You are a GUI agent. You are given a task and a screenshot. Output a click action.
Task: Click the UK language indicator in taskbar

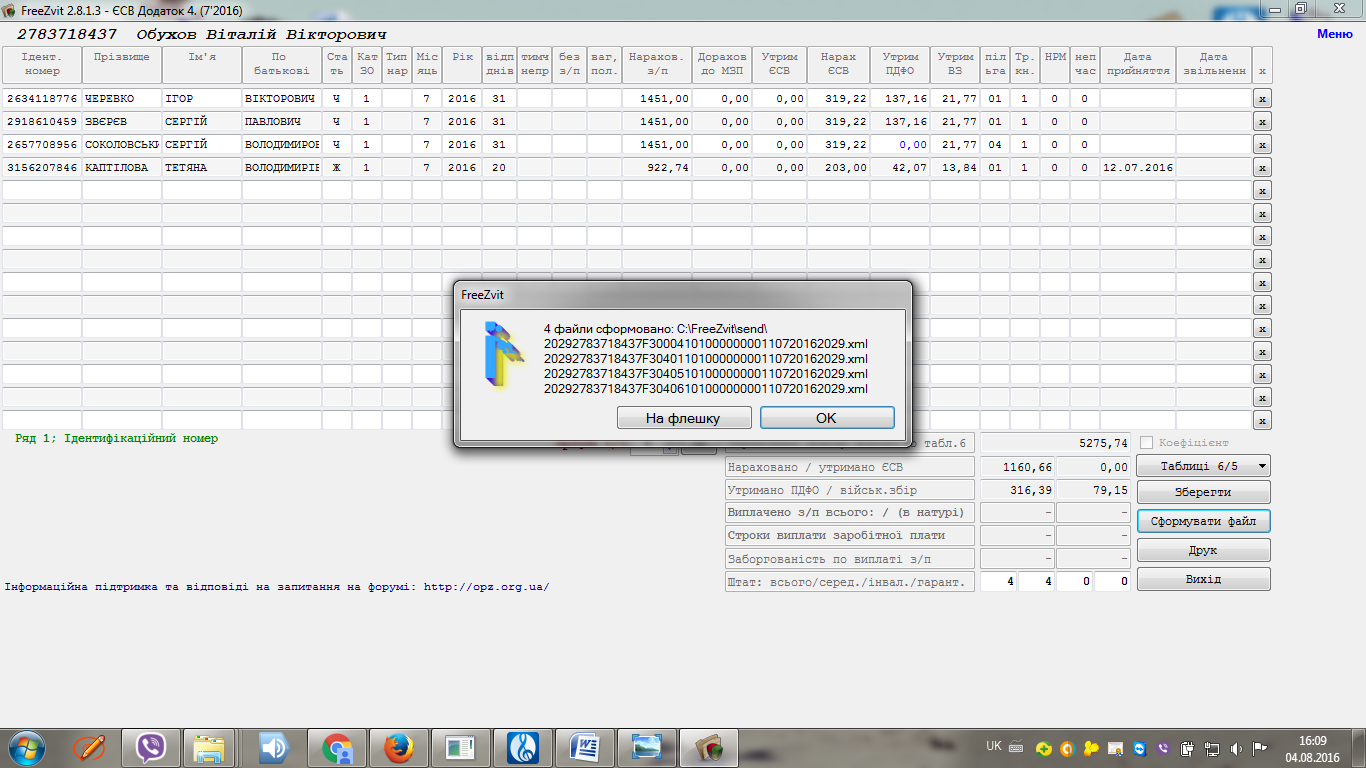(x=994, y=746)
